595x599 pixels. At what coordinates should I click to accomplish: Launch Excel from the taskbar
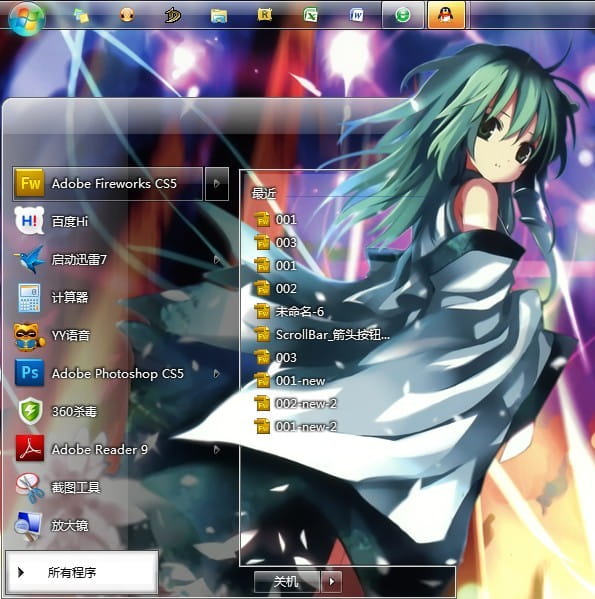click(x=310, y=15)
